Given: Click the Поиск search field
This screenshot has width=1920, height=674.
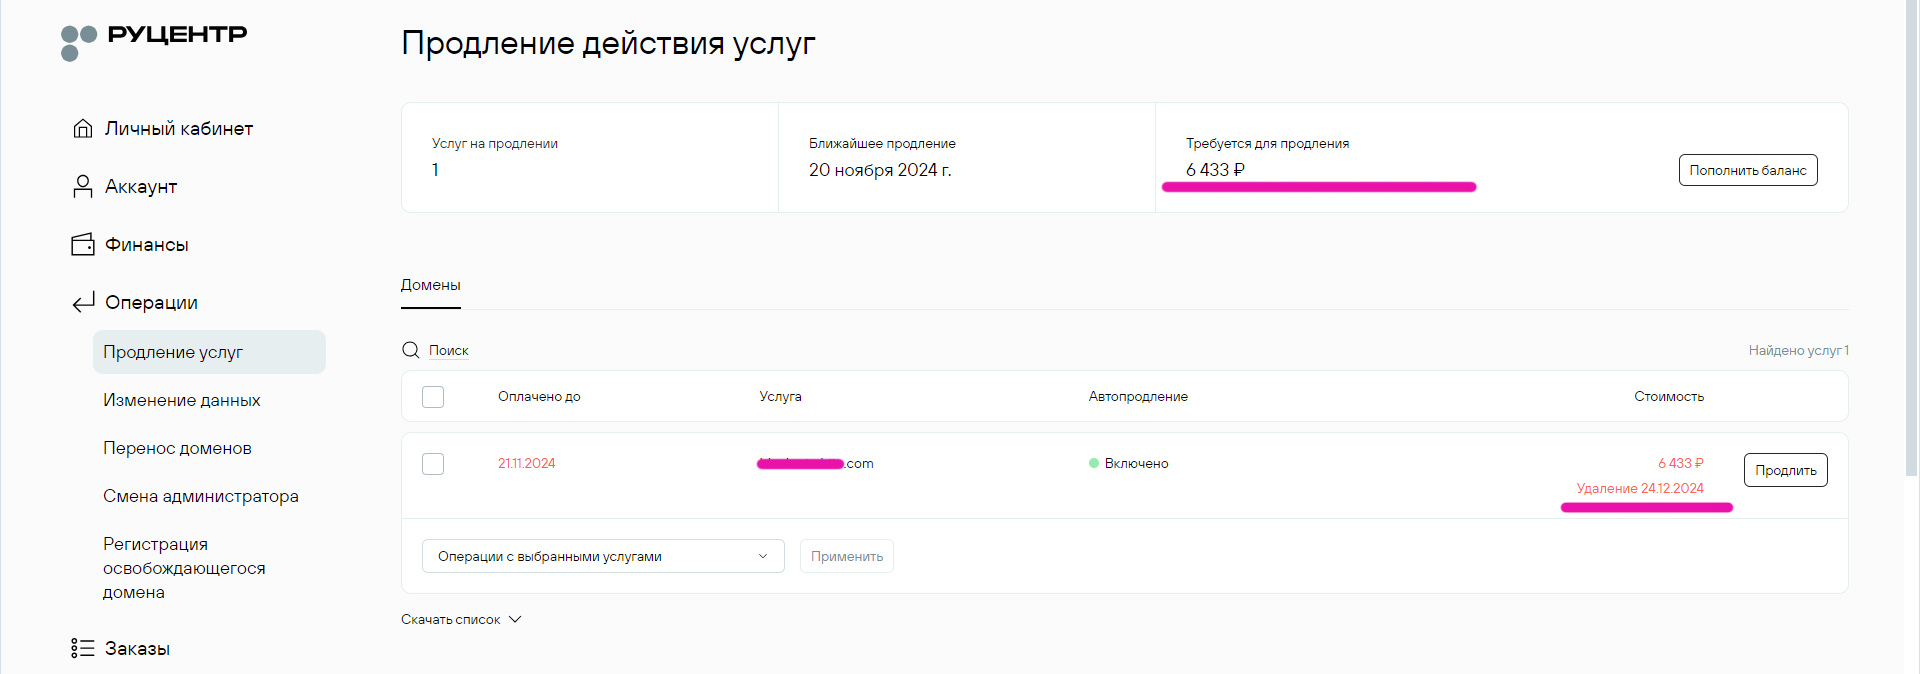Looking at the screenshot, I should coord(449,351).
